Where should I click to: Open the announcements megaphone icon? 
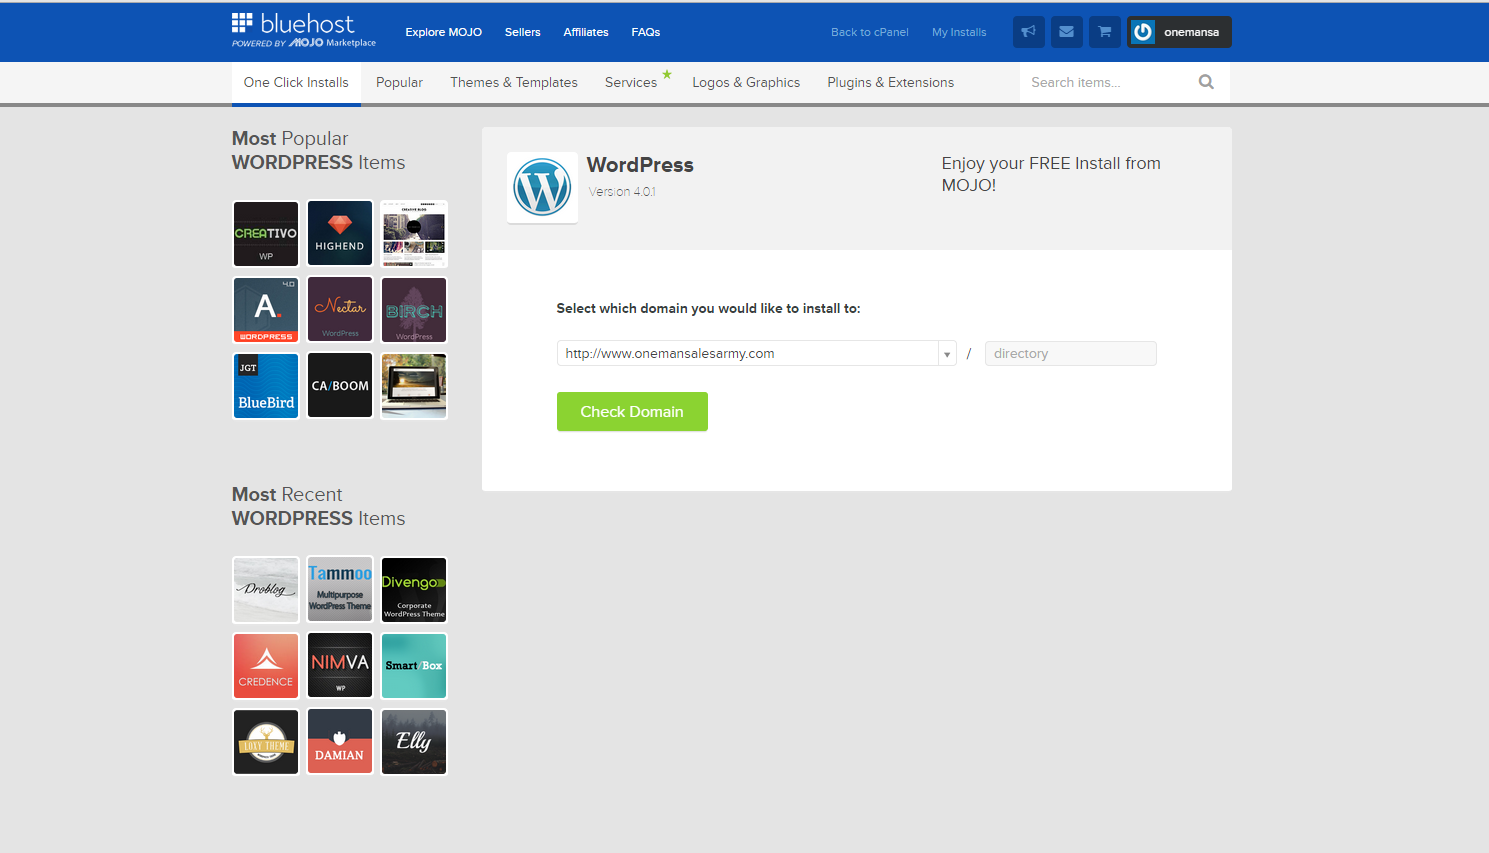point(1028,32)
